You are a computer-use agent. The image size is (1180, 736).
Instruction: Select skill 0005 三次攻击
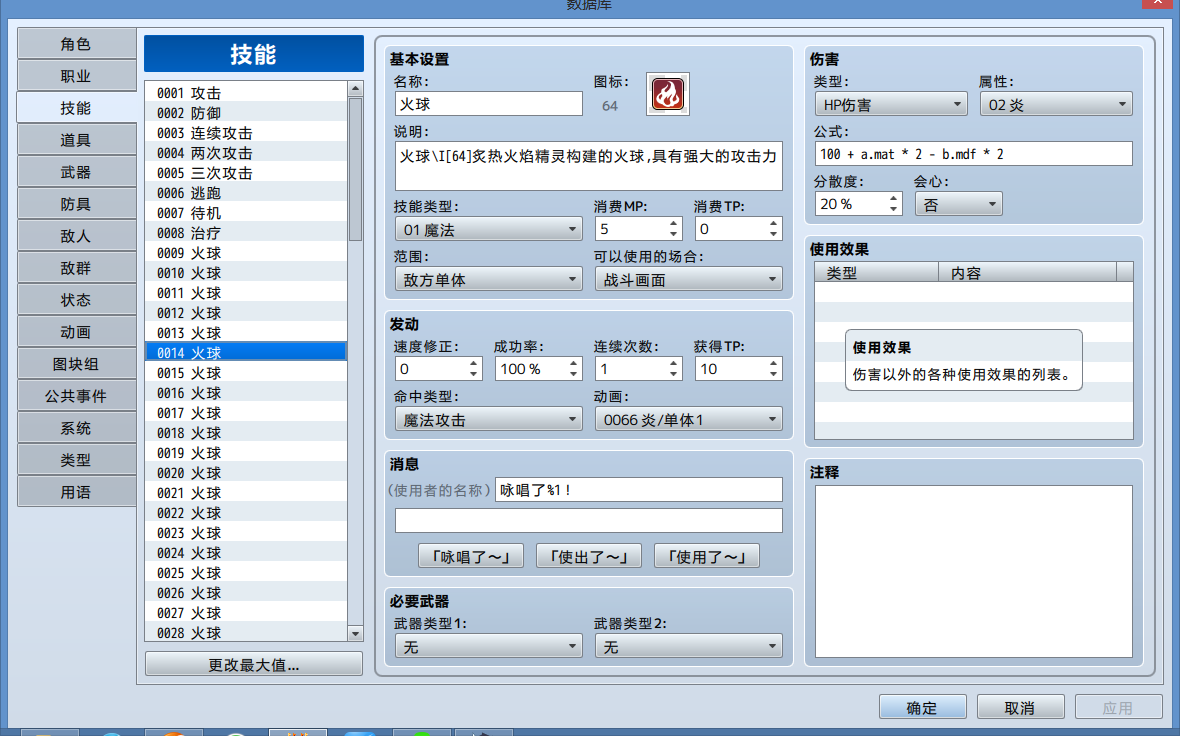coord(246,172)
